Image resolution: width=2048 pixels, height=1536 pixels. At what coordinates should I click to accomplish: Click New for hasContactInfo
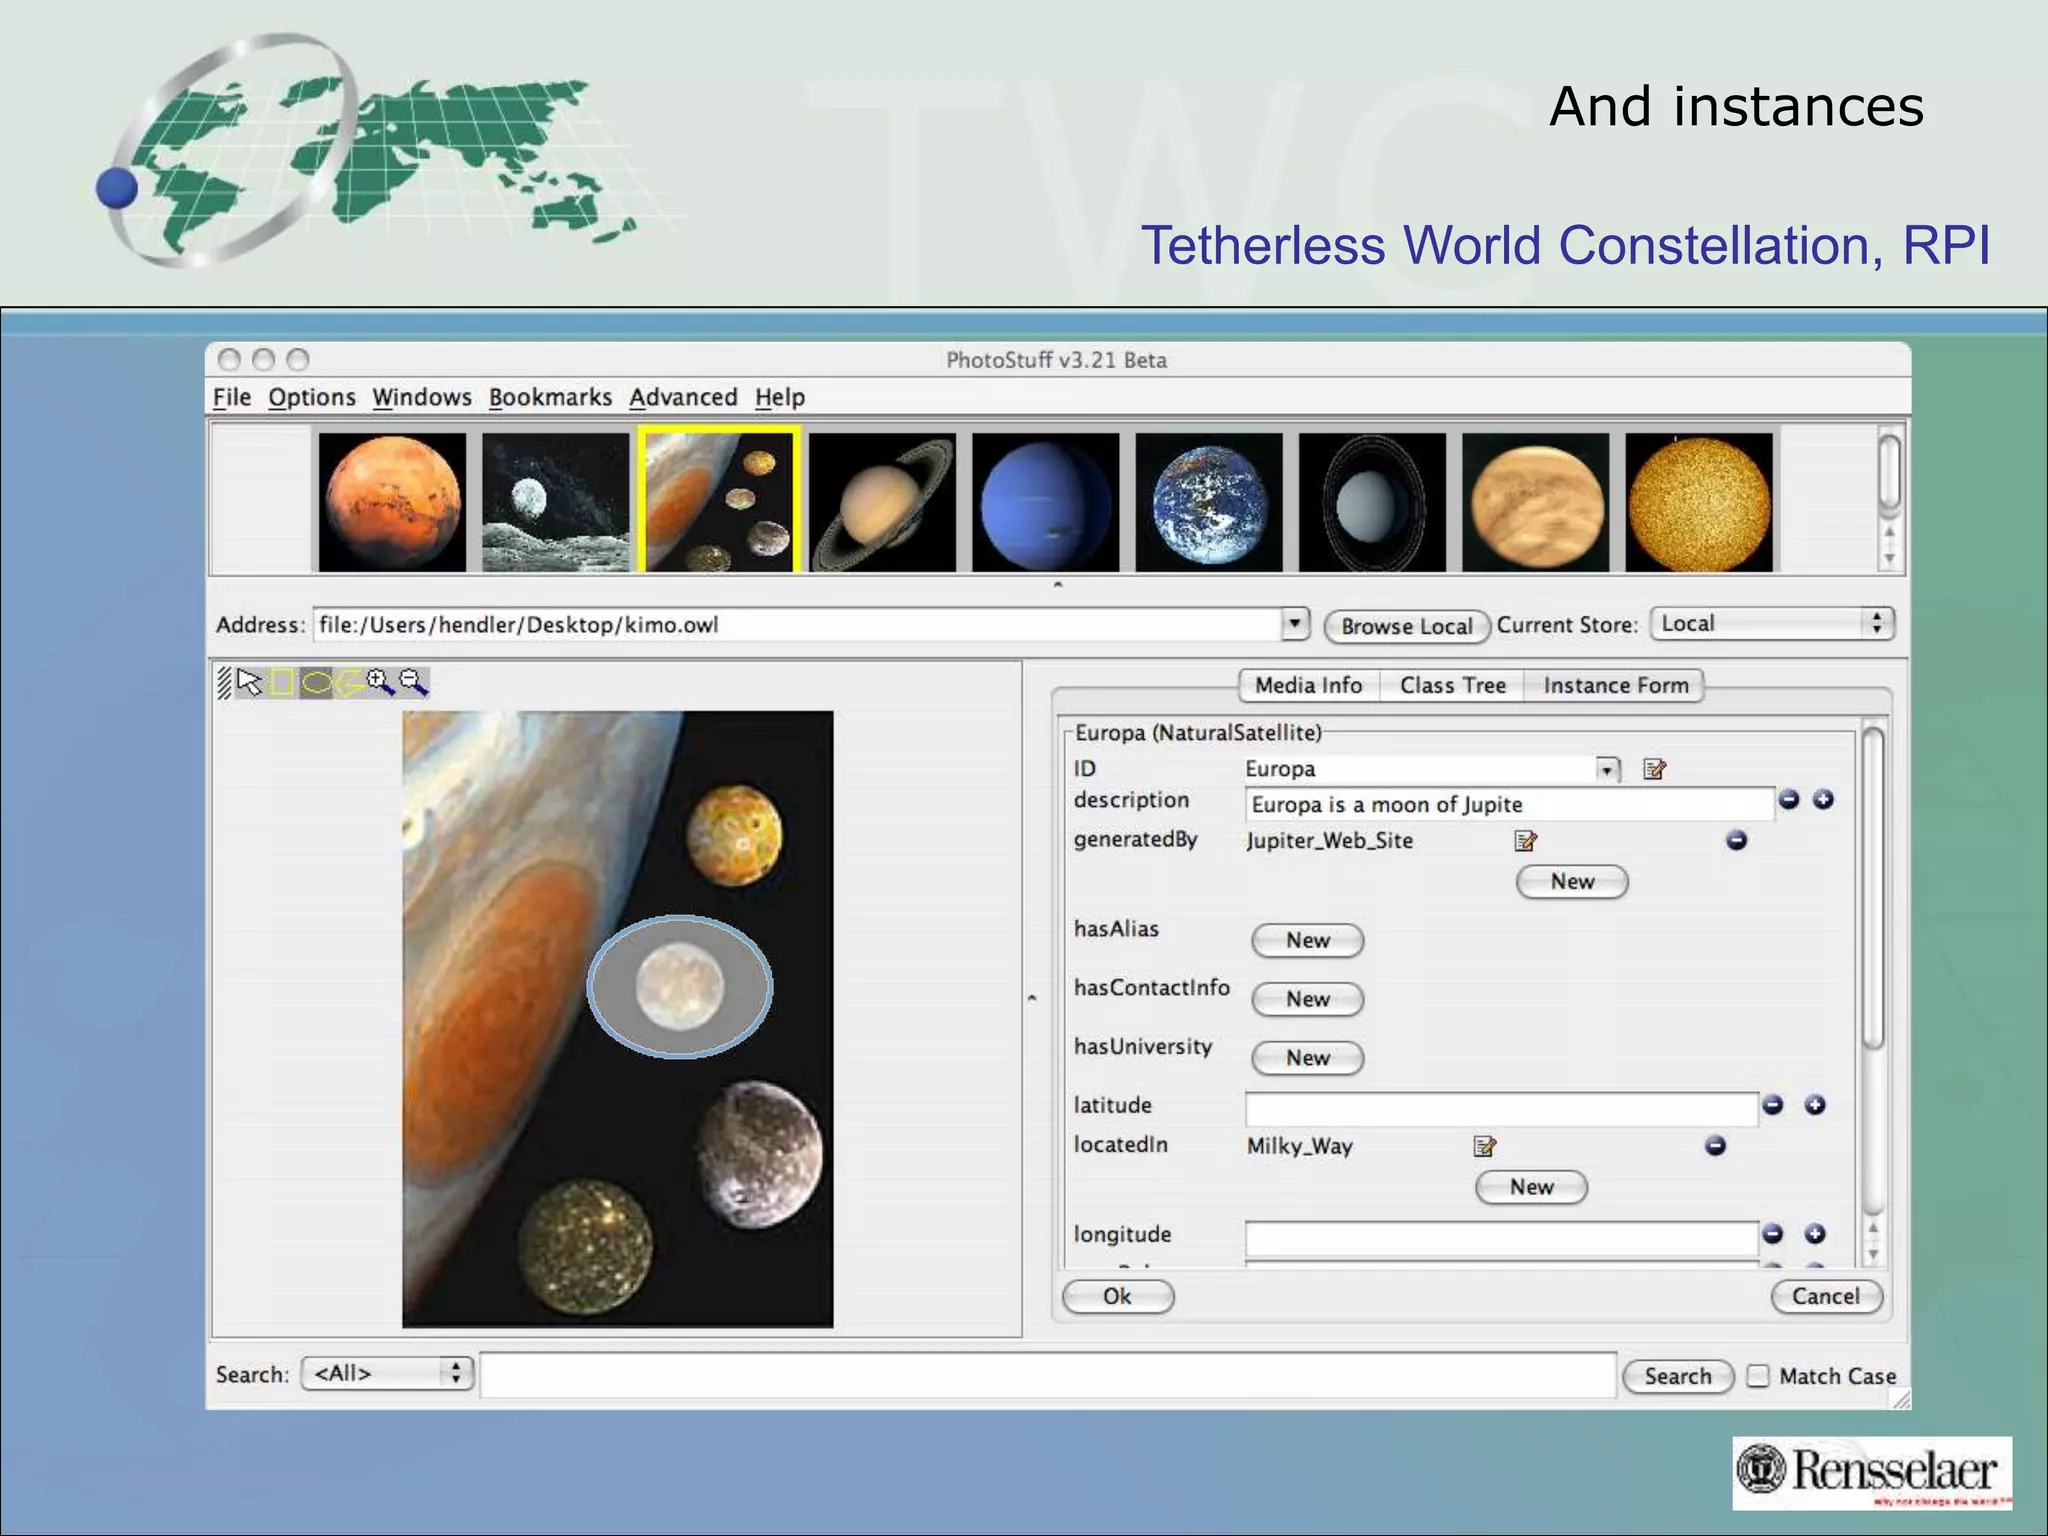tap(1308, 1000)
